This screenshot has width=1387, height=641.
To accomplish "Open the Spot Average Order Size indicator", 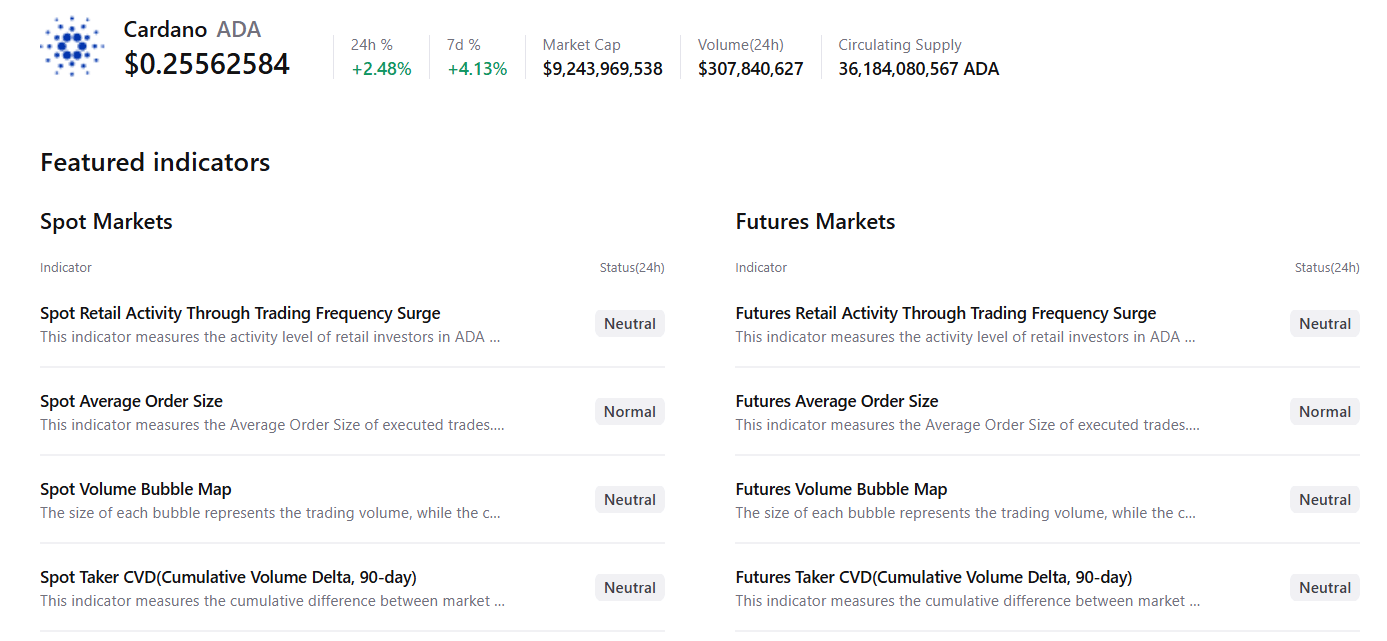I will (131, 401).
